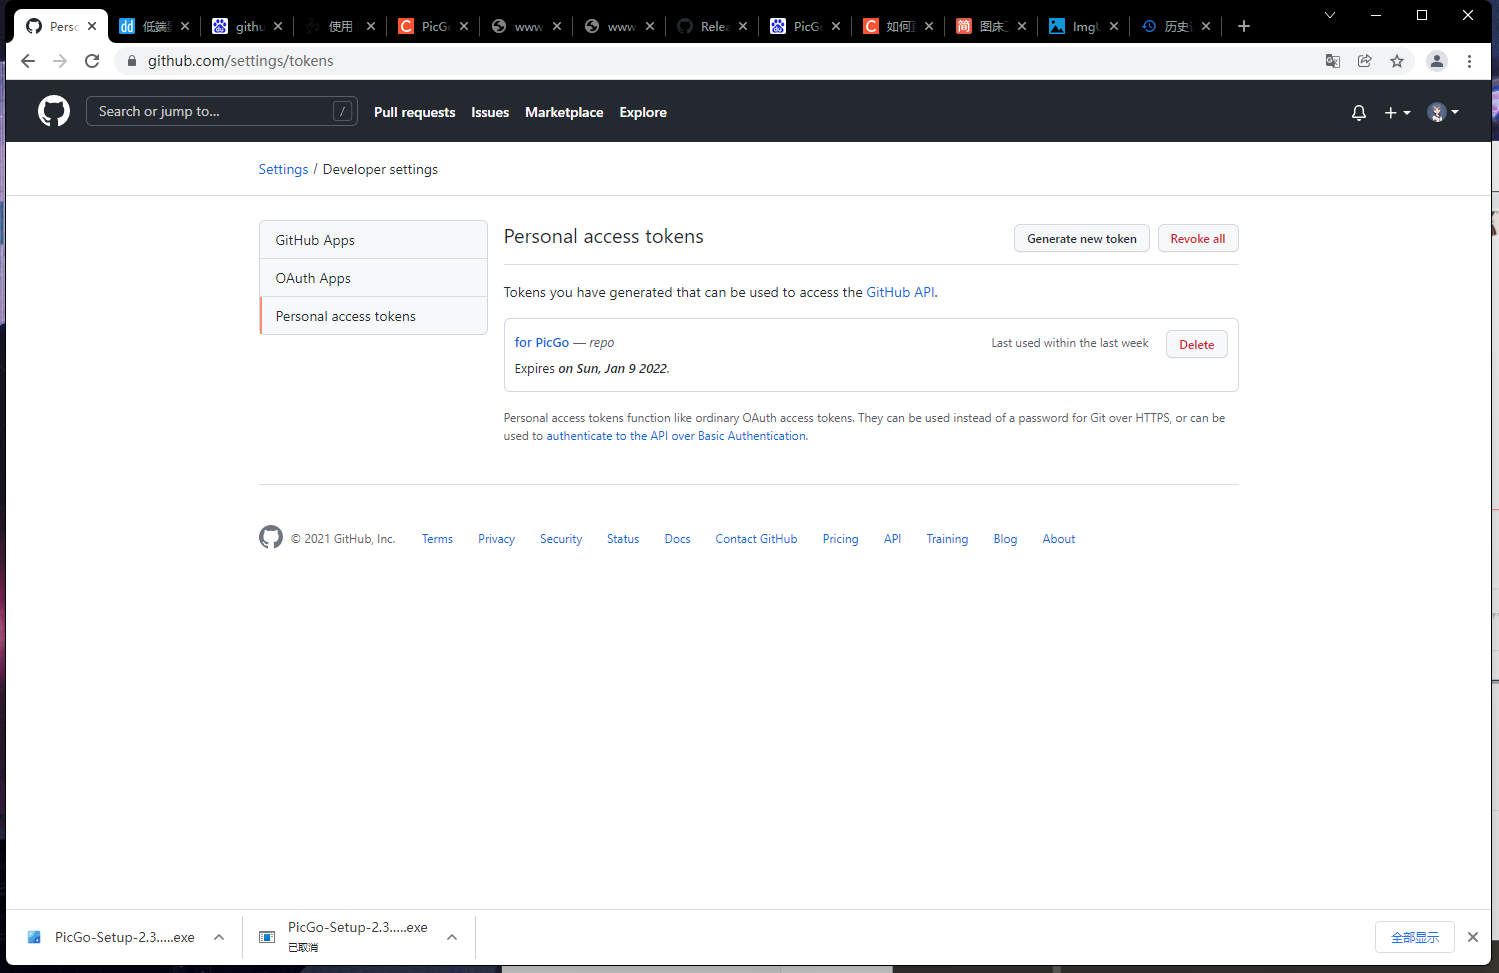Open API footer link
Image resolution: width=1499 pixels, height=973 pixels.
click(892, 539)
